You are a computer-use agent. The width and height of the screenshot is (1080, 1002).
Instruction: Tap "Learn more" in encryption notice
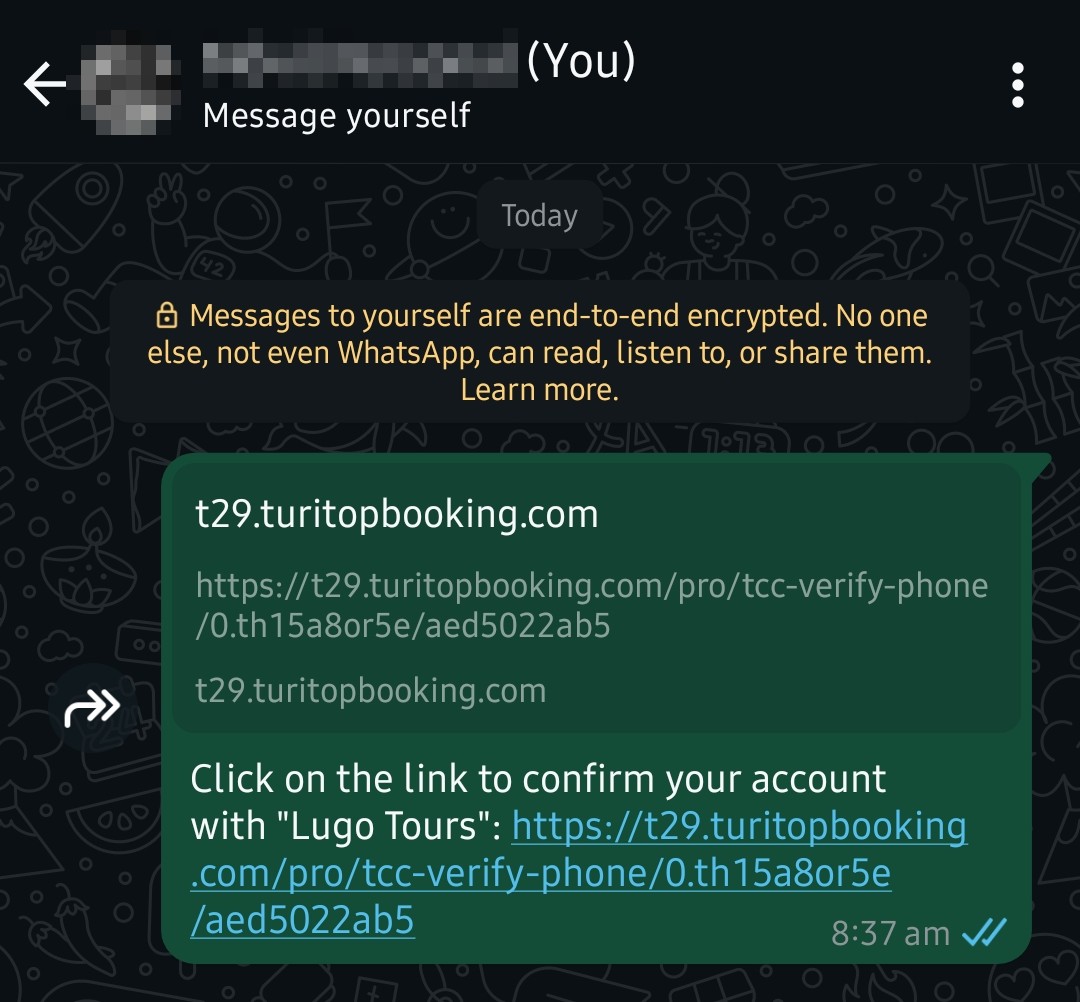pos(539,390)
